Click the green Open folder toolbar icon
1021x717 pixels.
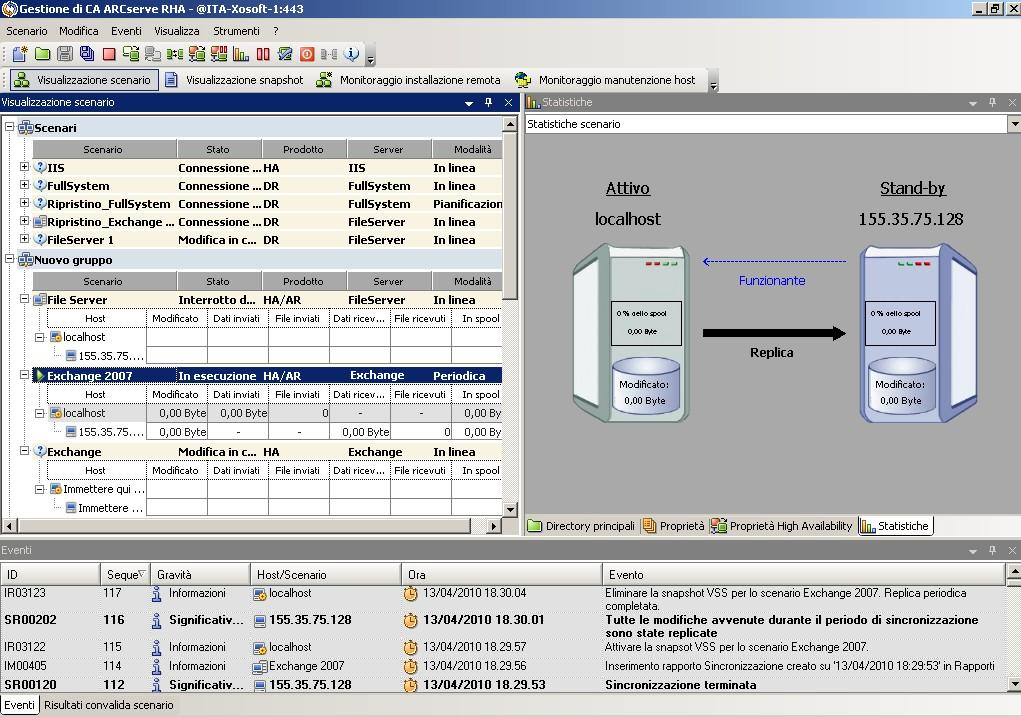coord(42,54)
